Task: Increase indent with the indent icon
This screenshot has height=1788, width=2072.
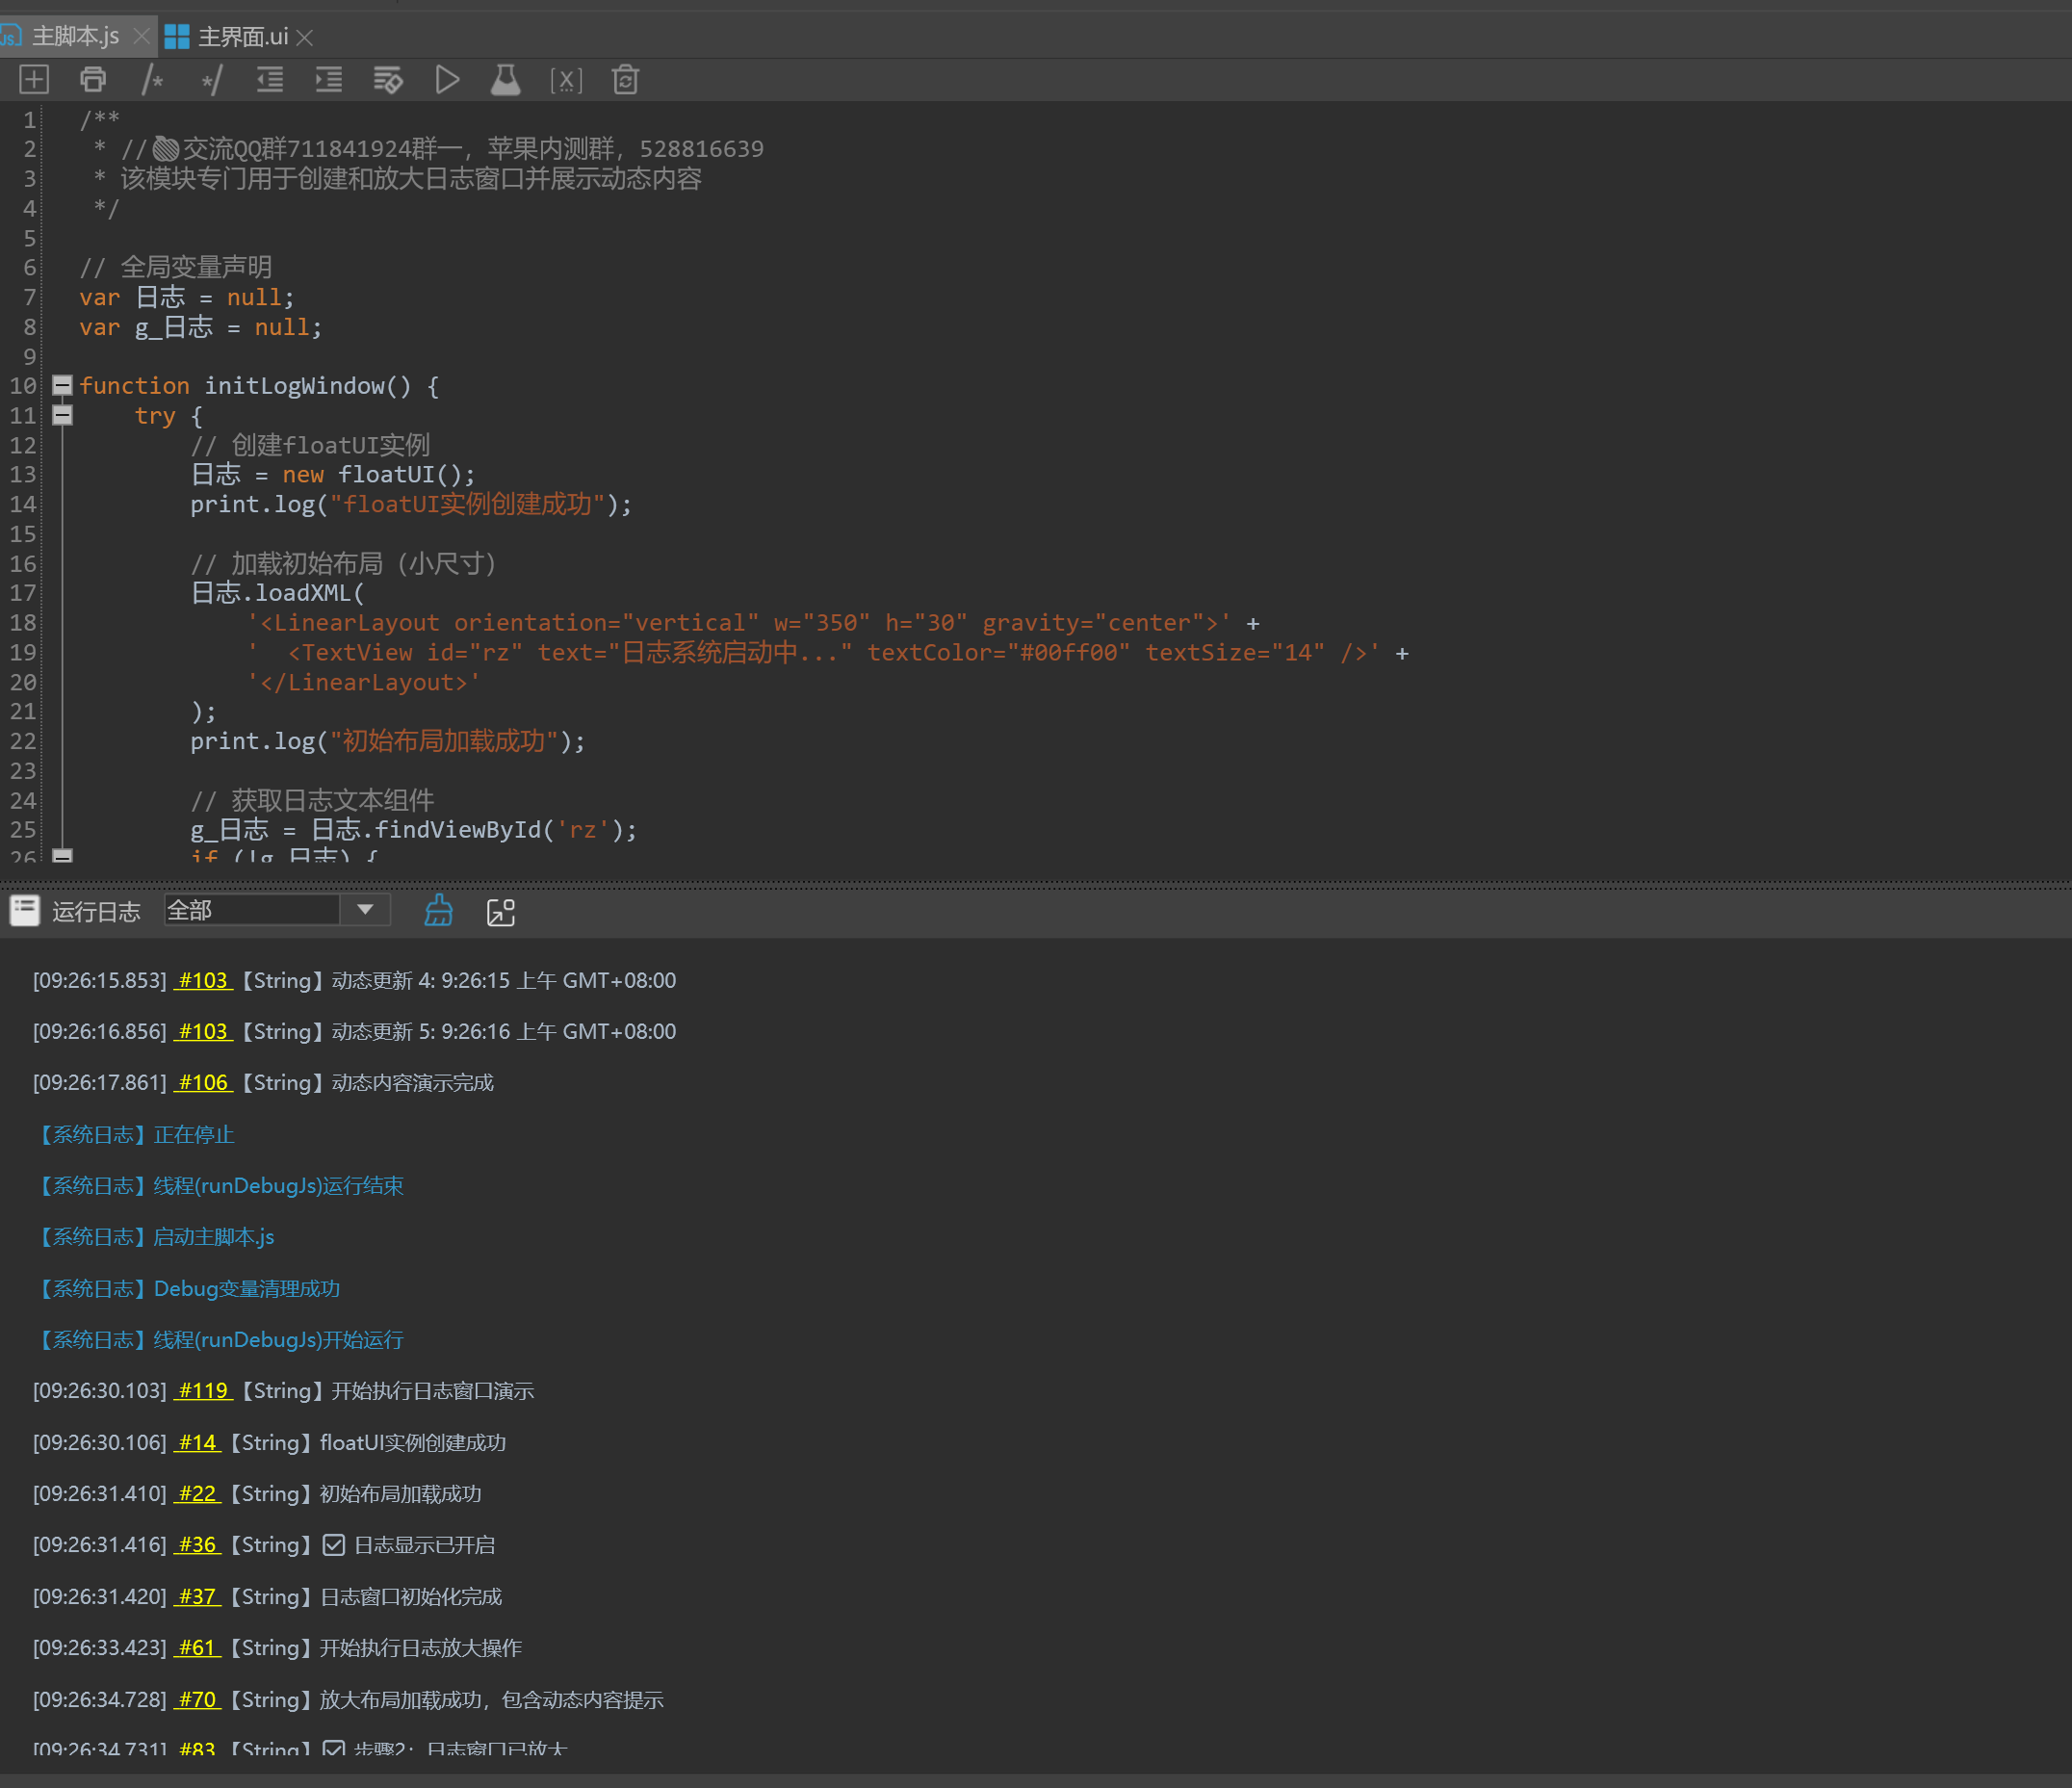Action: 329,79
